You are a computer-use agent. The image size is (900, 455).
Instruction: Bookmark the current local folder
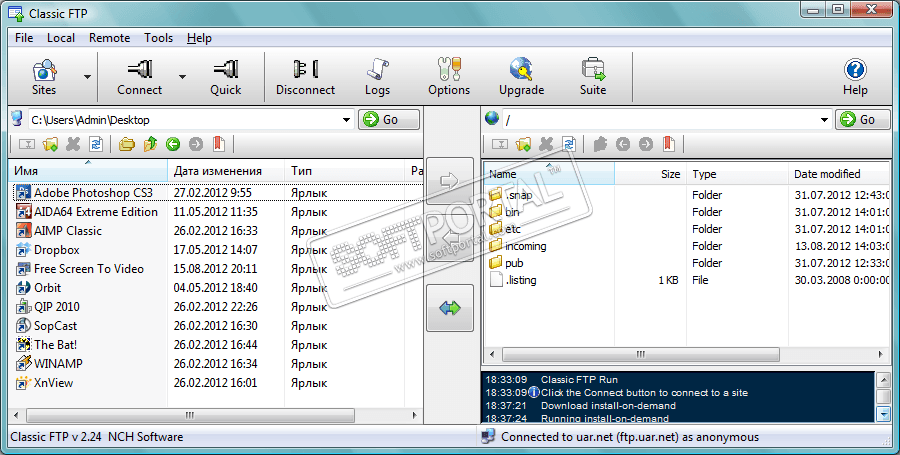click(x=219, y=144)
